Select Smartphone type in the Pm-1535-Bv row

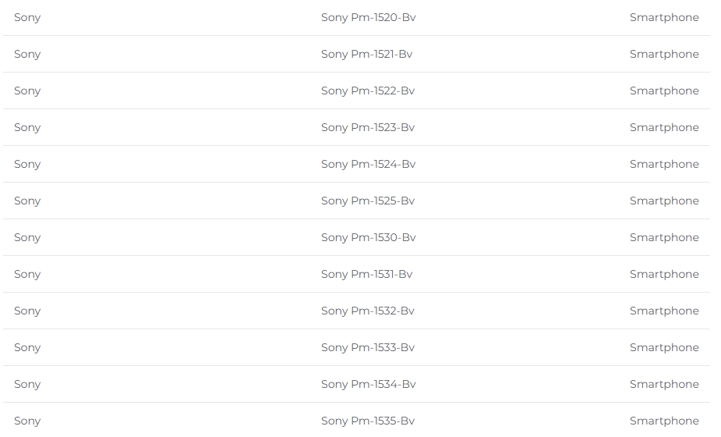664,421
